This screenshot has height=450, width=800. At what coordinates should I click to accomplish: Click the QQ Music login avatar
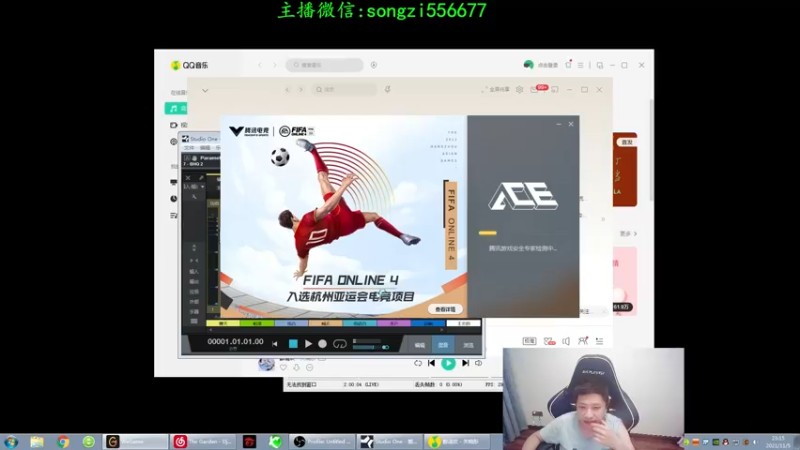tap(529, 65)
